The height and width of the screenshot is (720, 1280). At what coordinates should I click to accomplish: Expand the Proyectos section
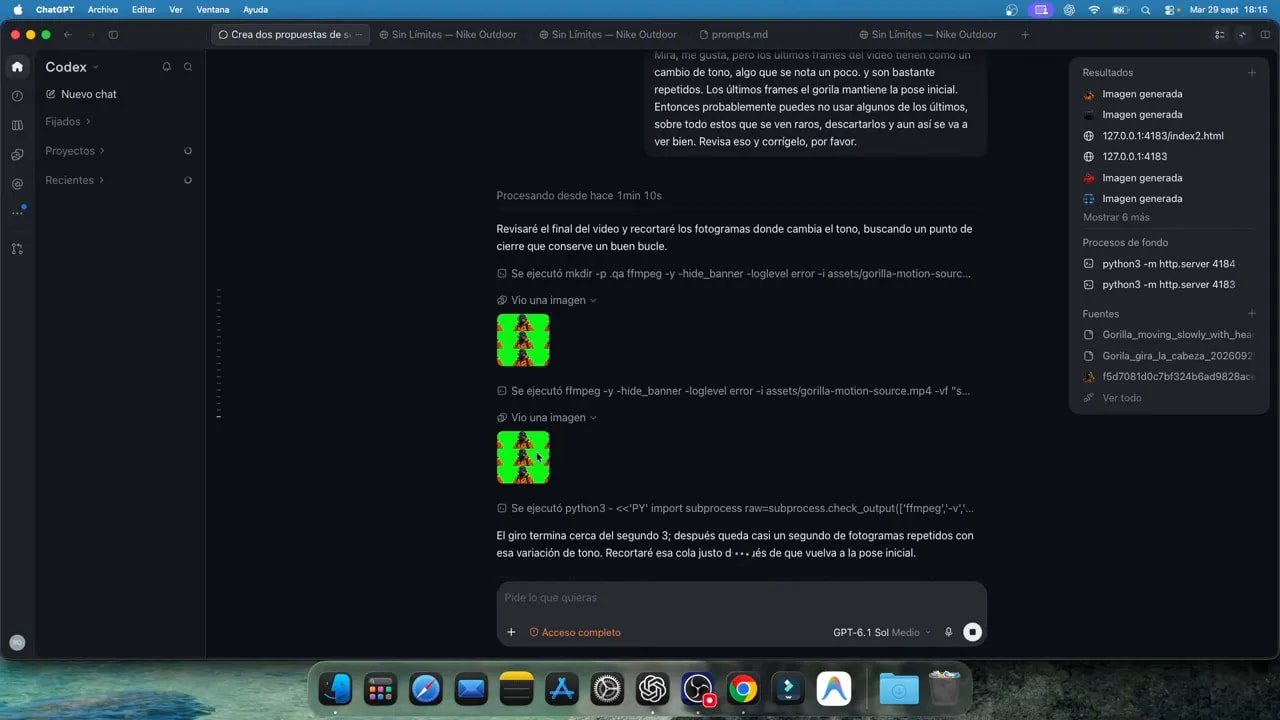point(75,151)
